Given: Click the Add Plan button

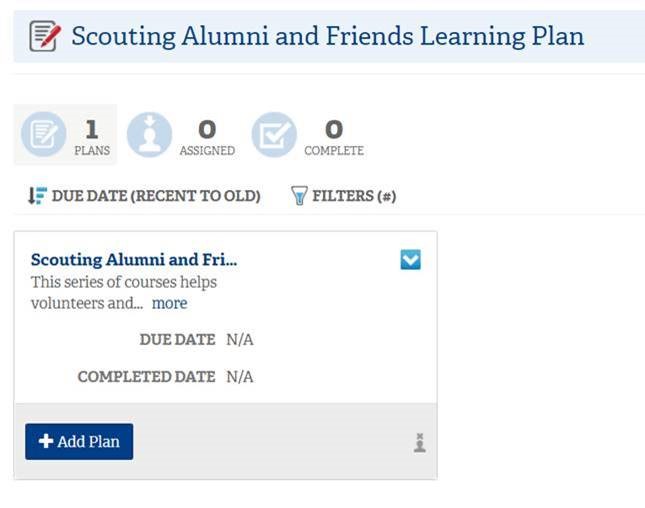Looking at the screenshot, I should click(x=79, y=441).
